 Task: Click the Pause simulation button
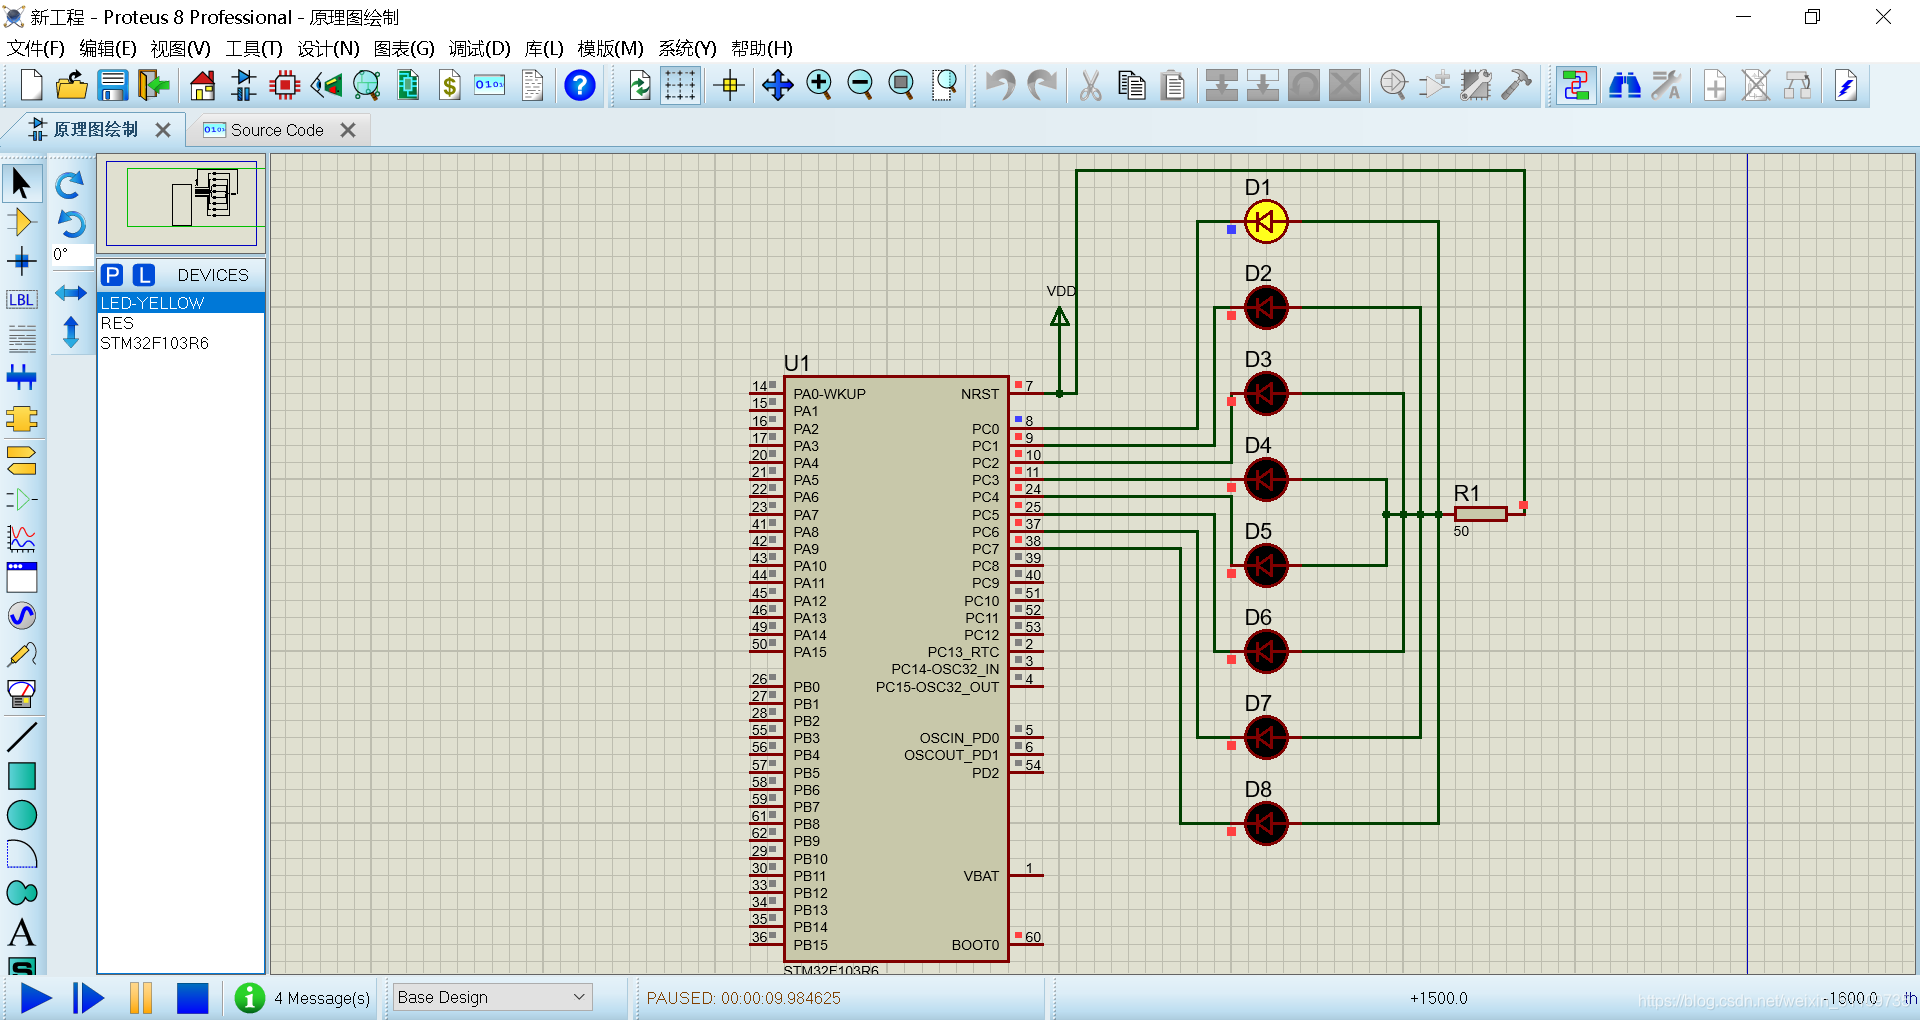(x=141, y=998)
